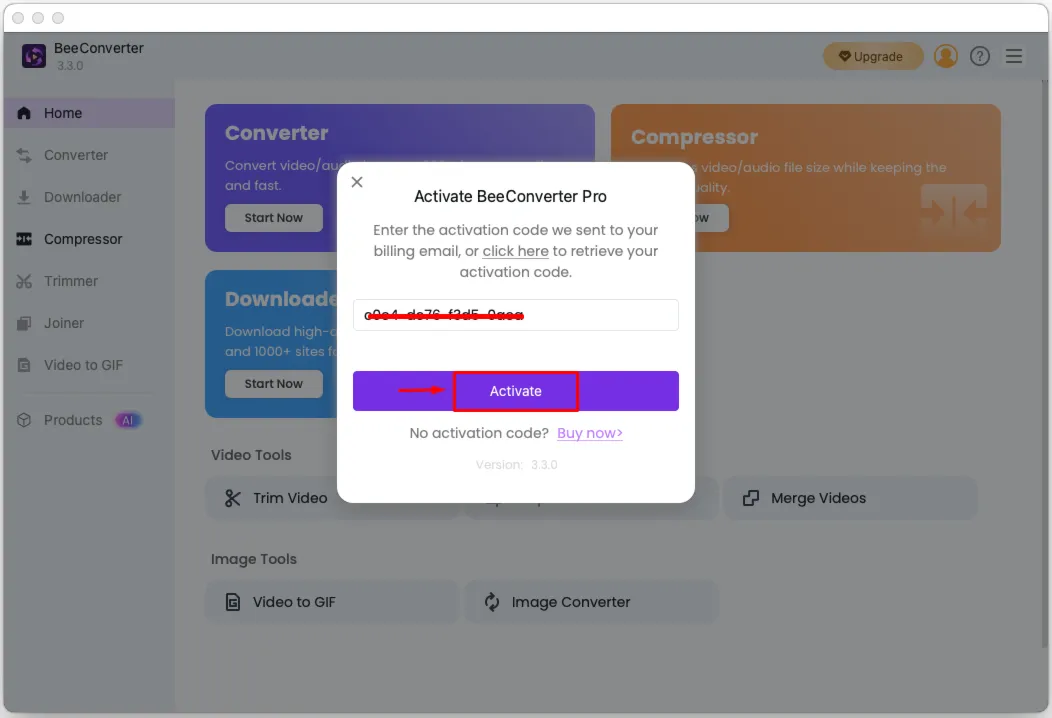Screen dimensions: 1052x718
Task: Click the Converter card title
Action: (276, 133)
